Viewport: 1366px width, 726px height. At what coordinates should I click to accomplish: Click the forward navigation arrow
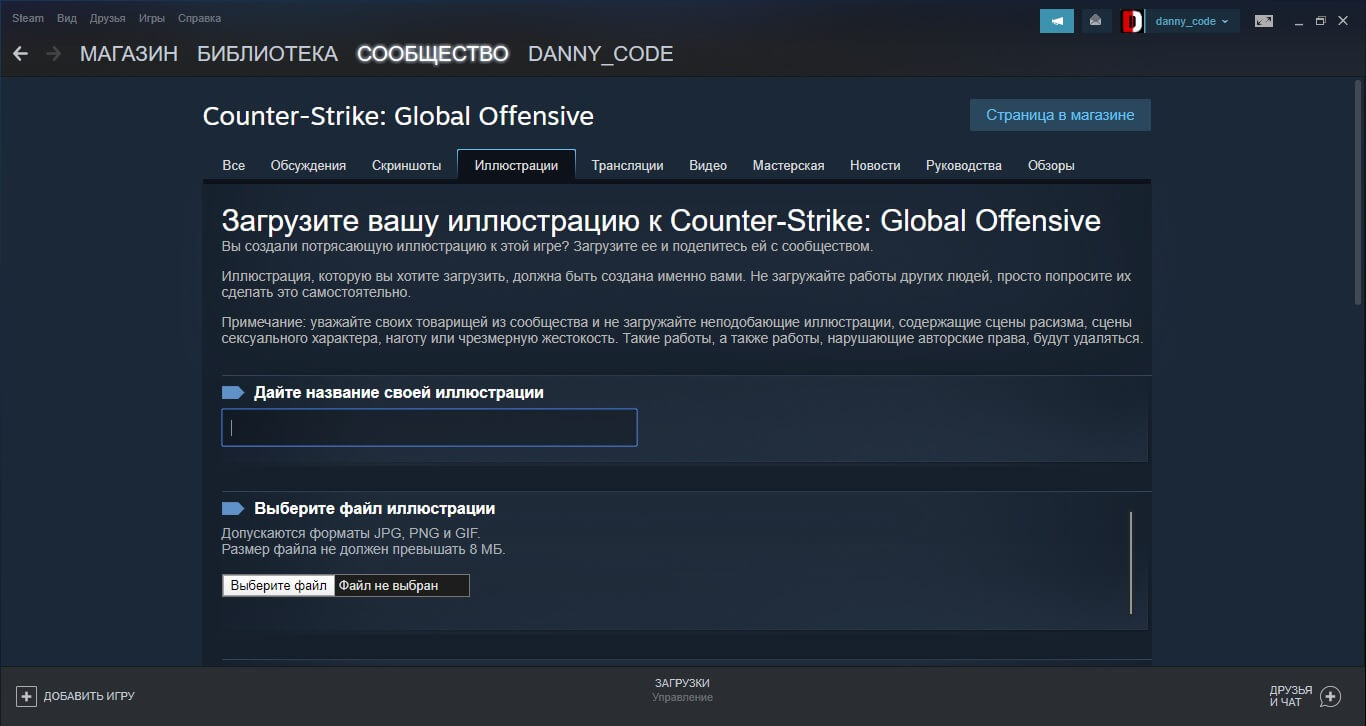coord(53,54)
